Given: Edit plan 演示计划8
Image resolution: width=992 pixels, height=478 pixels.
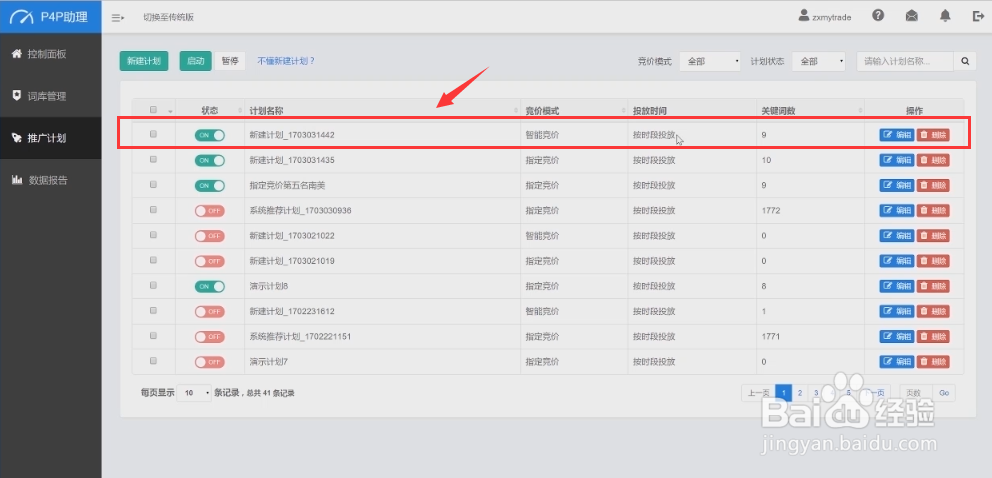Looking at the screenshot, I should coord(896,286).
